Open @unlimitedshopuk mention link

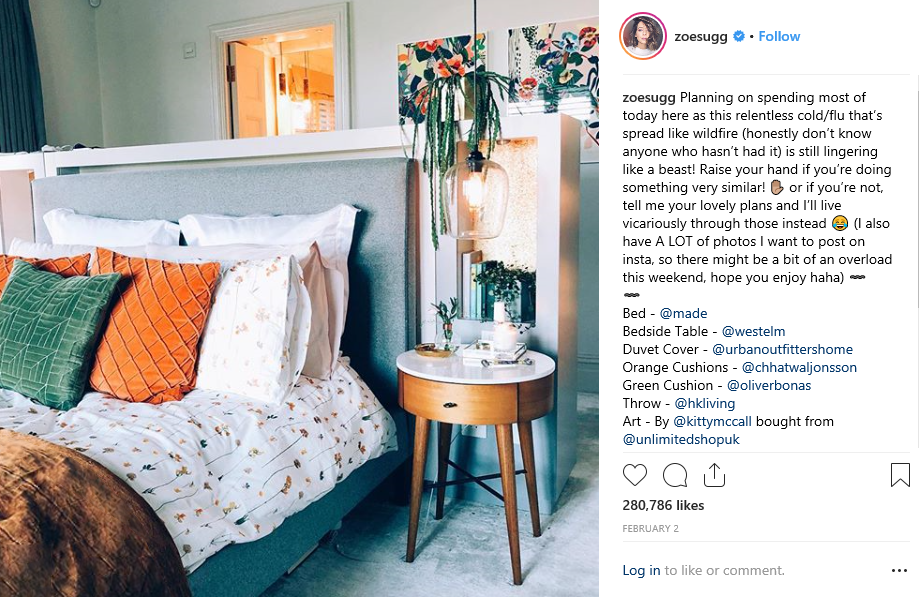point(681,440)
